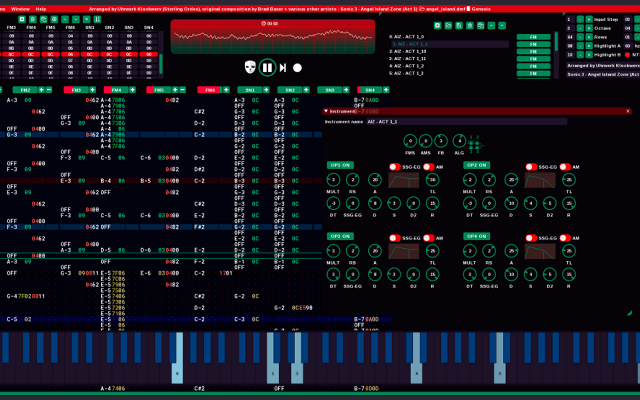Decrease Input Step with minus button
640x400 pixels.
tap(580, 19)
